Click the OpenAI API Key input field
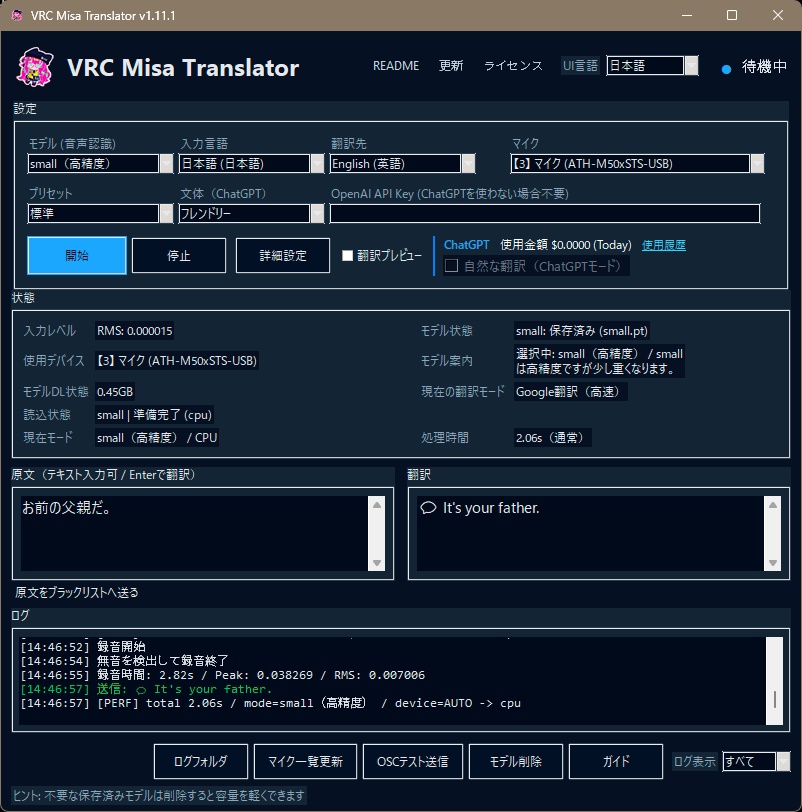This screenshot has height=812, width=802. pos(545,213)
